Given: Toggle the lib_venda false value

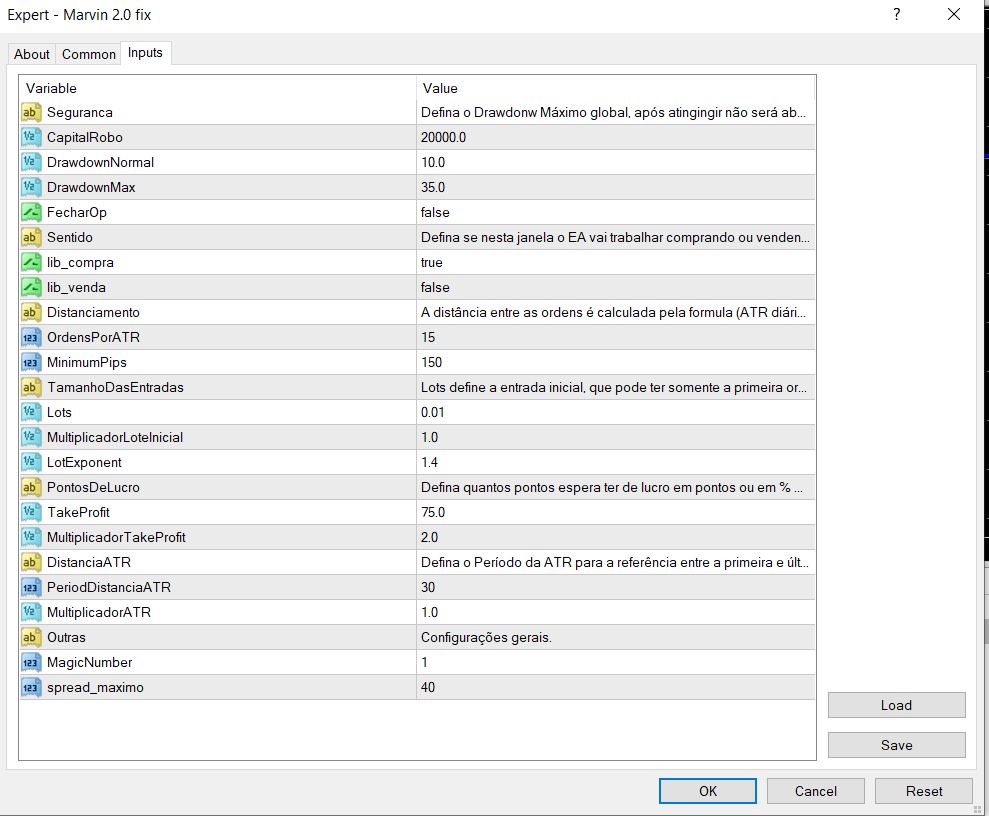Looking at the screenshot, I should pos(435,287).
